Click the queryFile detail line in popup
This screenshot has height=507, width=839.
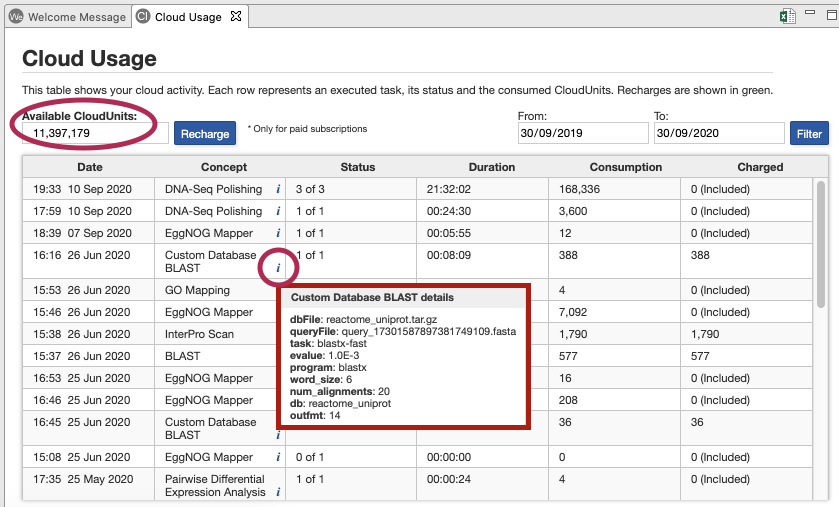pos(403,332)
